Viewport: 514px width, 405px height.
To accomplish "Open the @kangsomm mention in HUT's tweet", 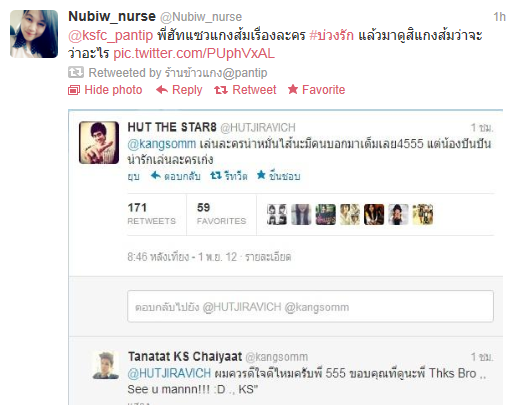I will [162, 144].
